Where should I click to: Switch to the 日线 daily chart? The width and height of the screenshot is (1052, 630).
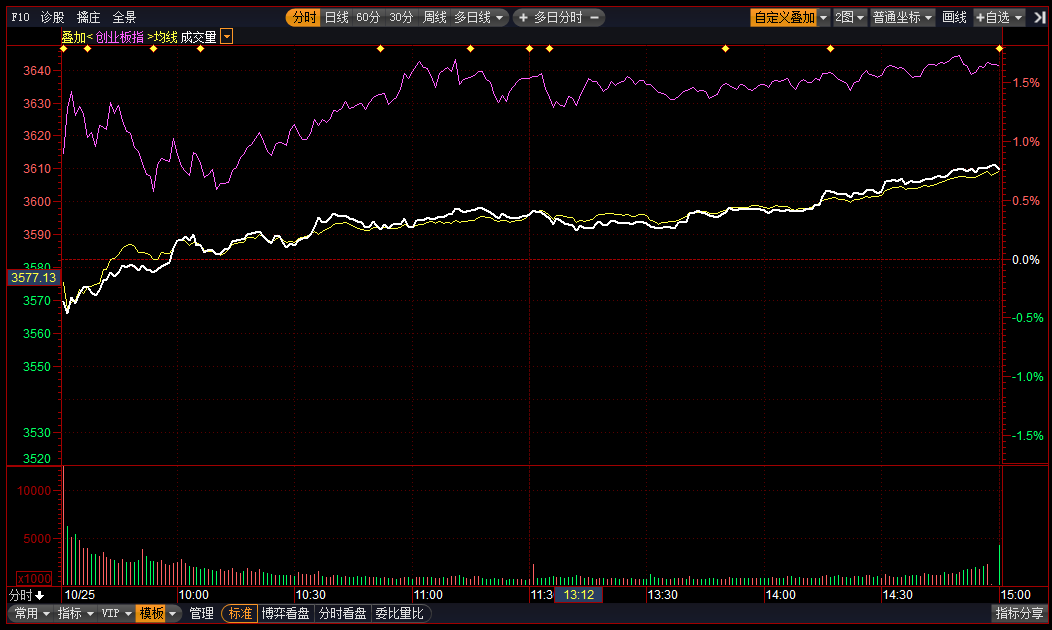[x=337, y=17]
